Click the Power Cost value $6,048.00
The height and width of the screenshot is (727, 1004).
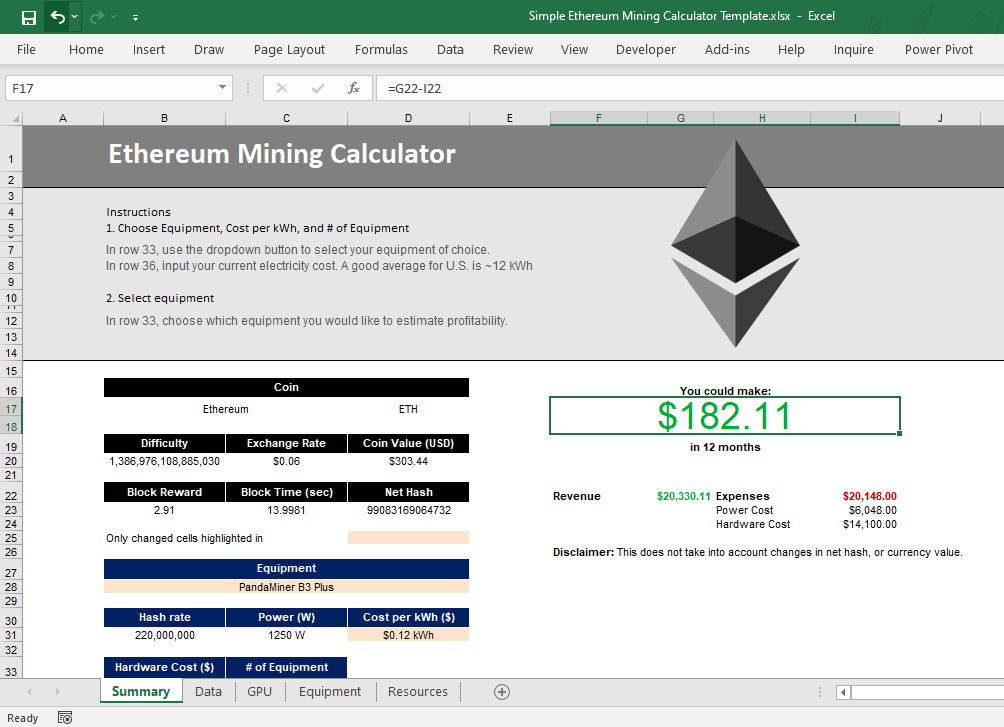[x=872, y=511]
